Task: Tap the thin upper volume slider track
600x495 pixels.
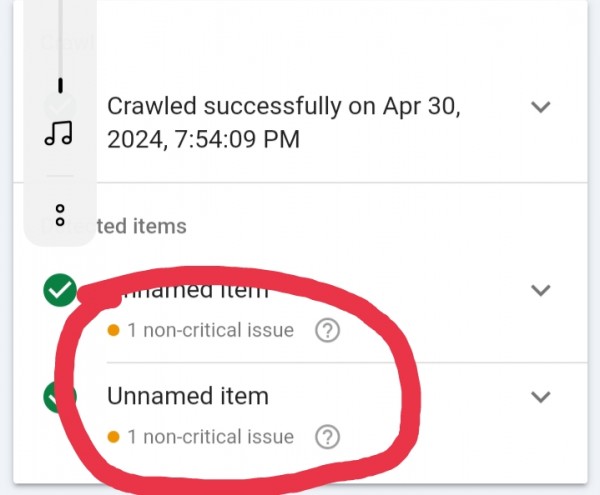Action: click(60, 30)
